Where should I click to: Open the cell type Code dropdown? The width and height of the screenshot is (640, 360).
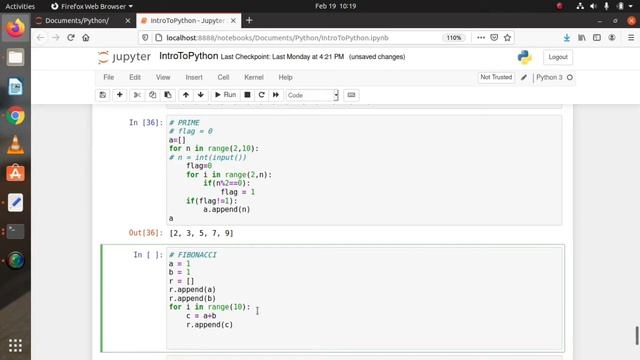(312, 95)
